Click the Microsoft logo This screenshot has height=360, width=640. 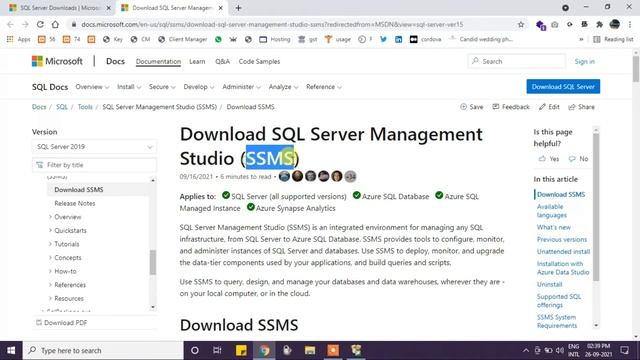tap(57, 61)
